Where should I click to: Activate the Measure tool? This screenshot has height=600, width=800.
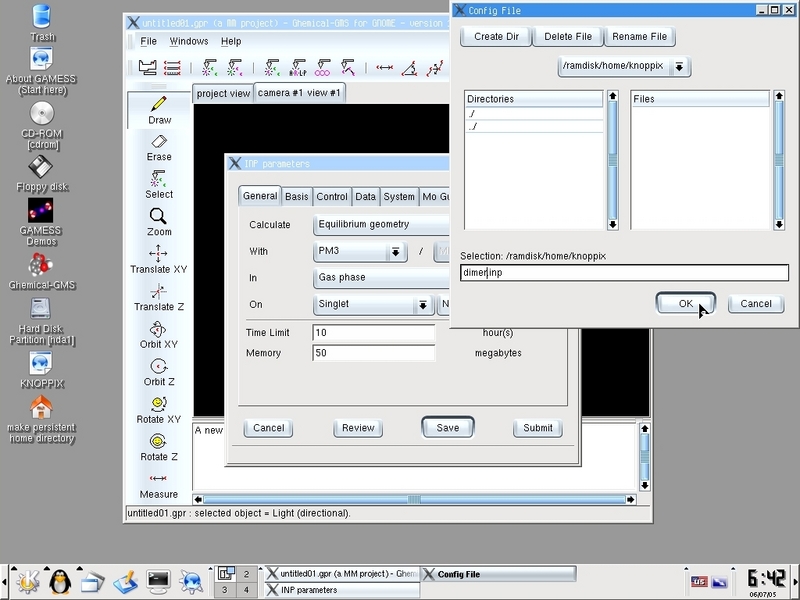point(159,484)
